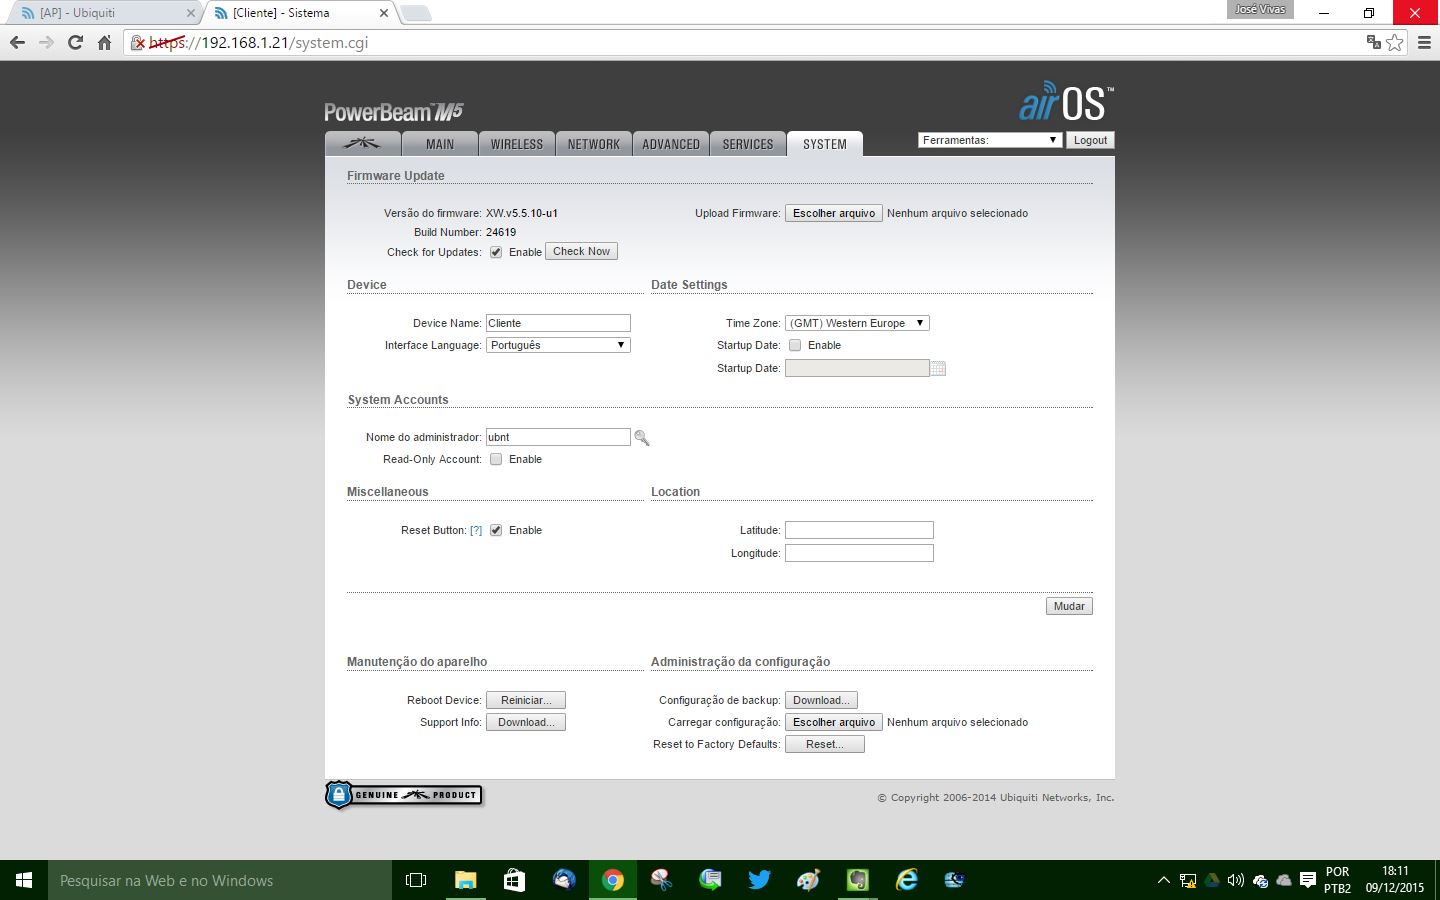Click the Logout button
Screen dimensions: 1440x900
click(1090, 140)
